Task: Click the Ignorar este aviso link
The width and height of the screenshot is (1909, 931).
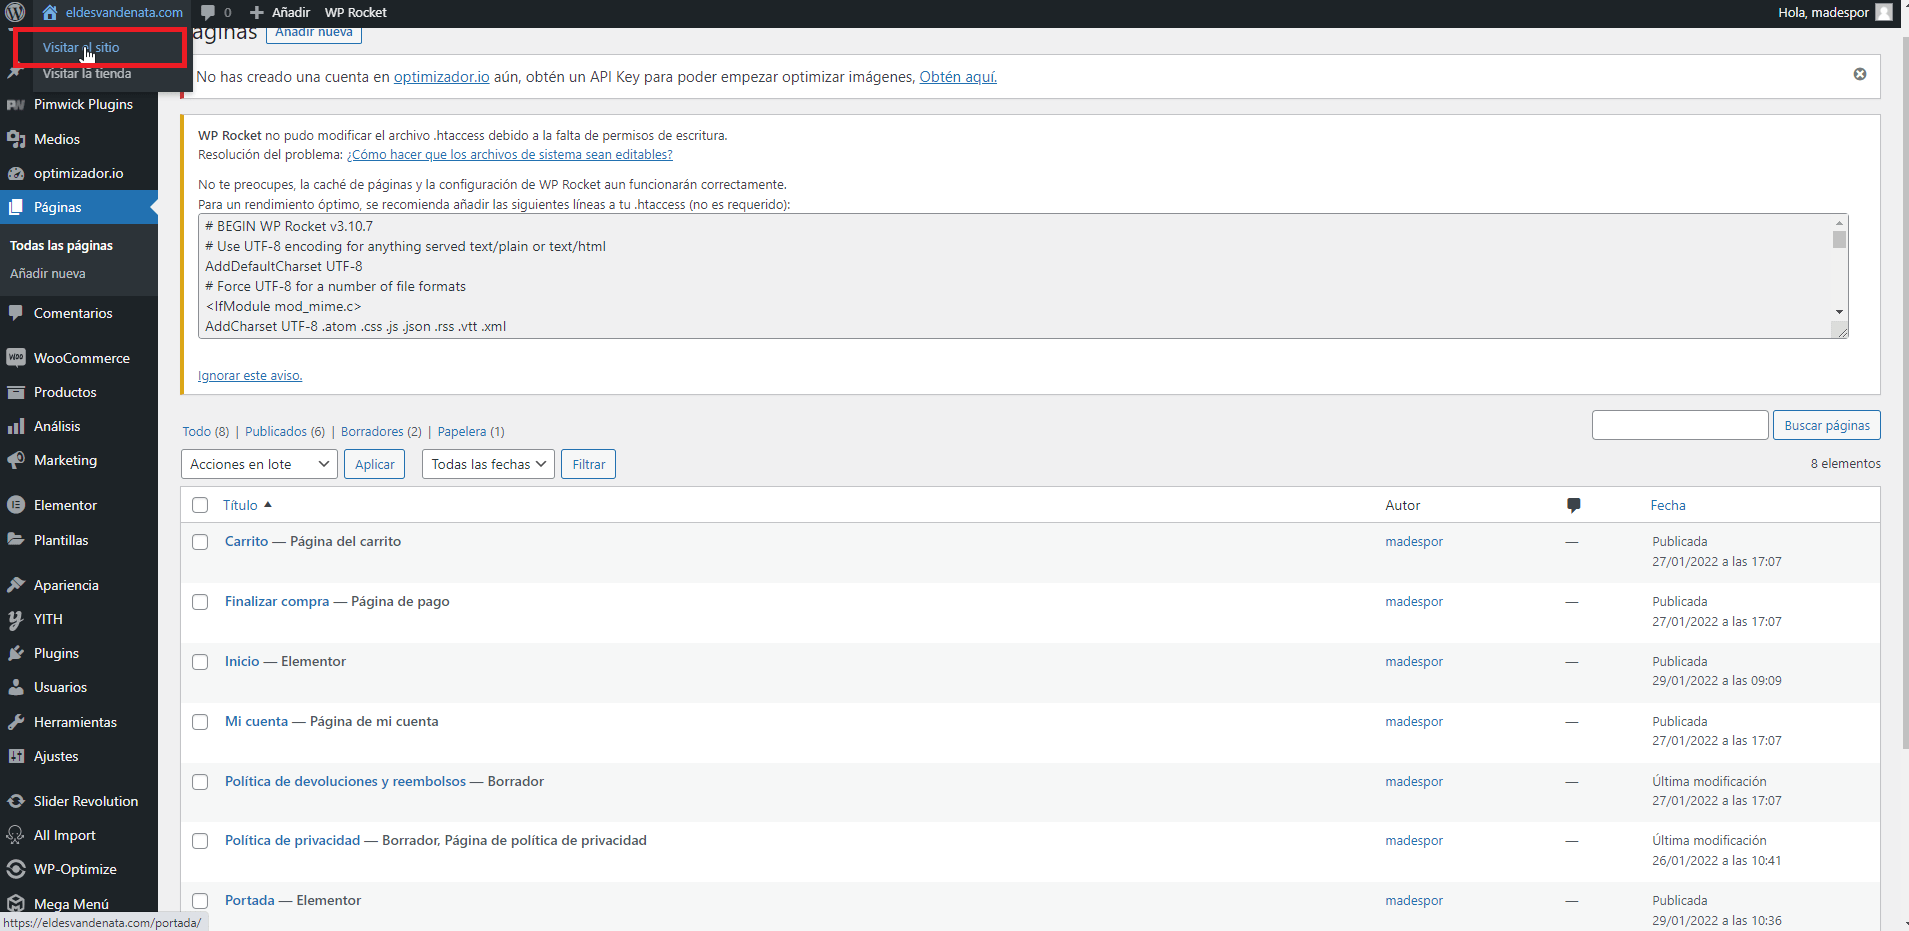Action: (x=250, y=375)
